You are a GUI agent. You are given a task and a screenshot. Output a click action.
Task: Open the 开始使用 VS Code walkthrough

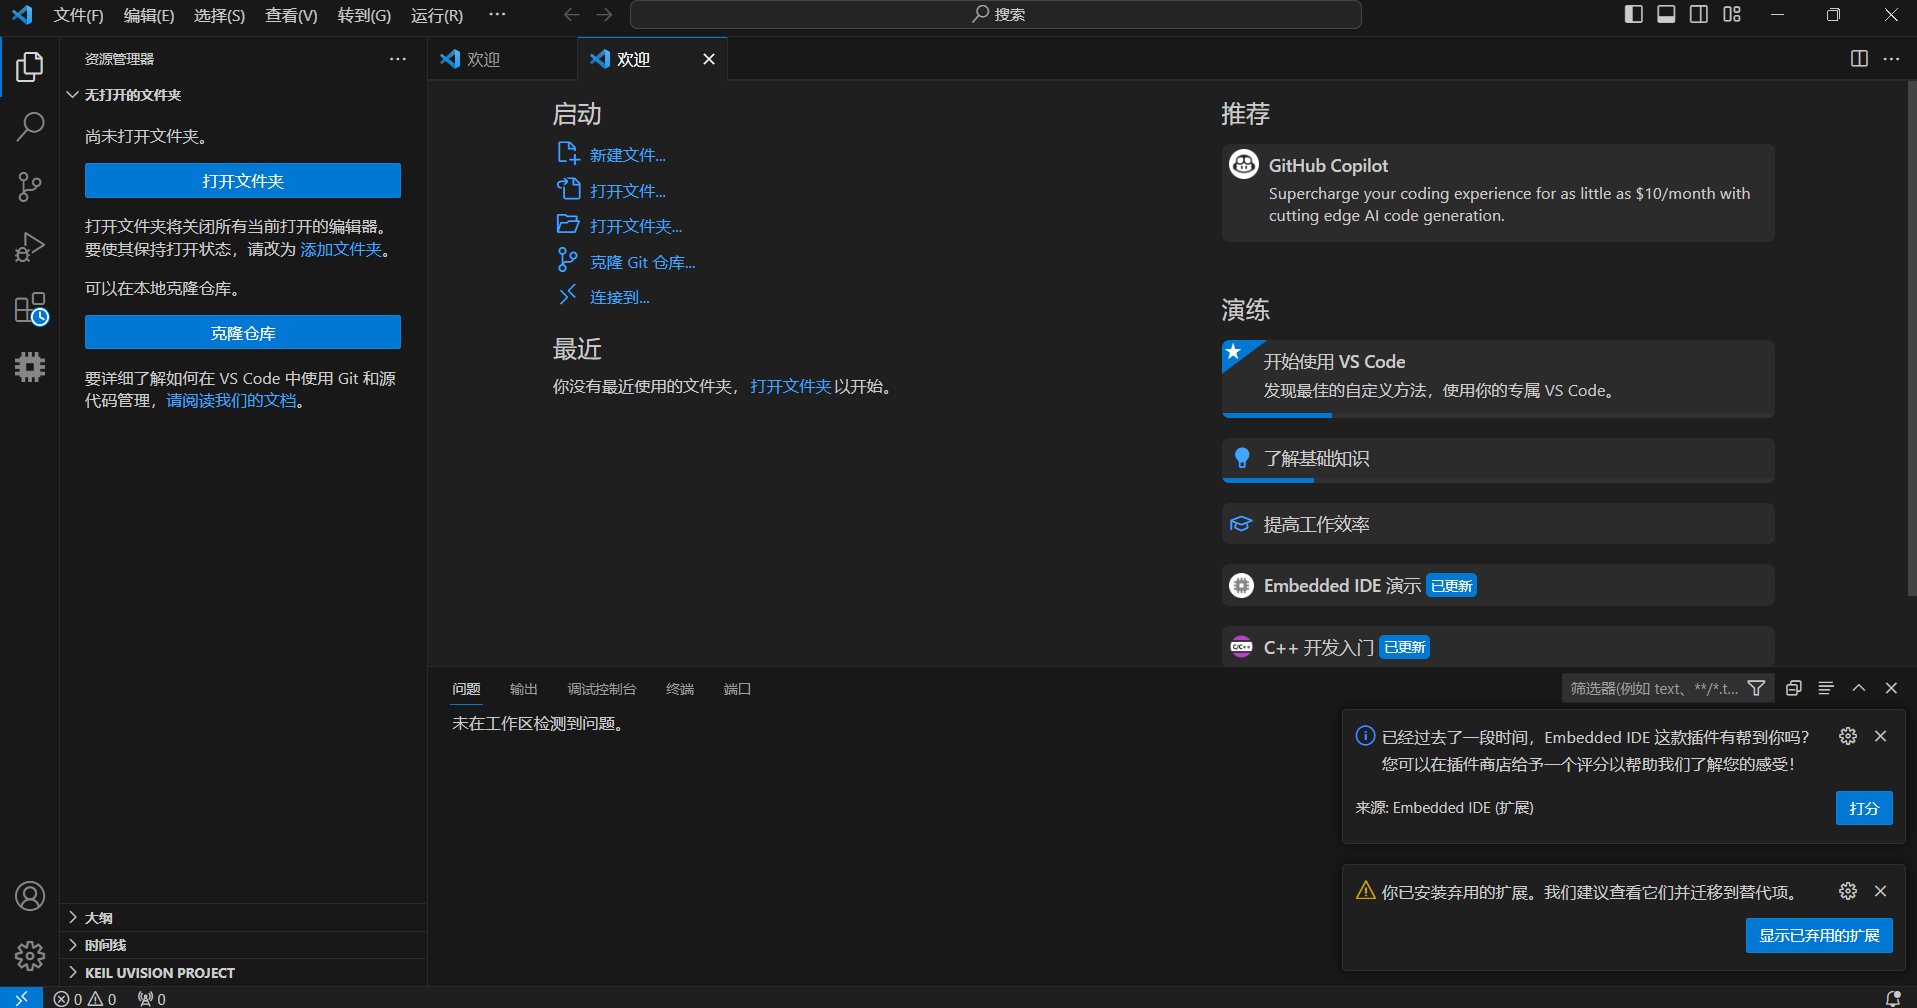click(1498, 378)
